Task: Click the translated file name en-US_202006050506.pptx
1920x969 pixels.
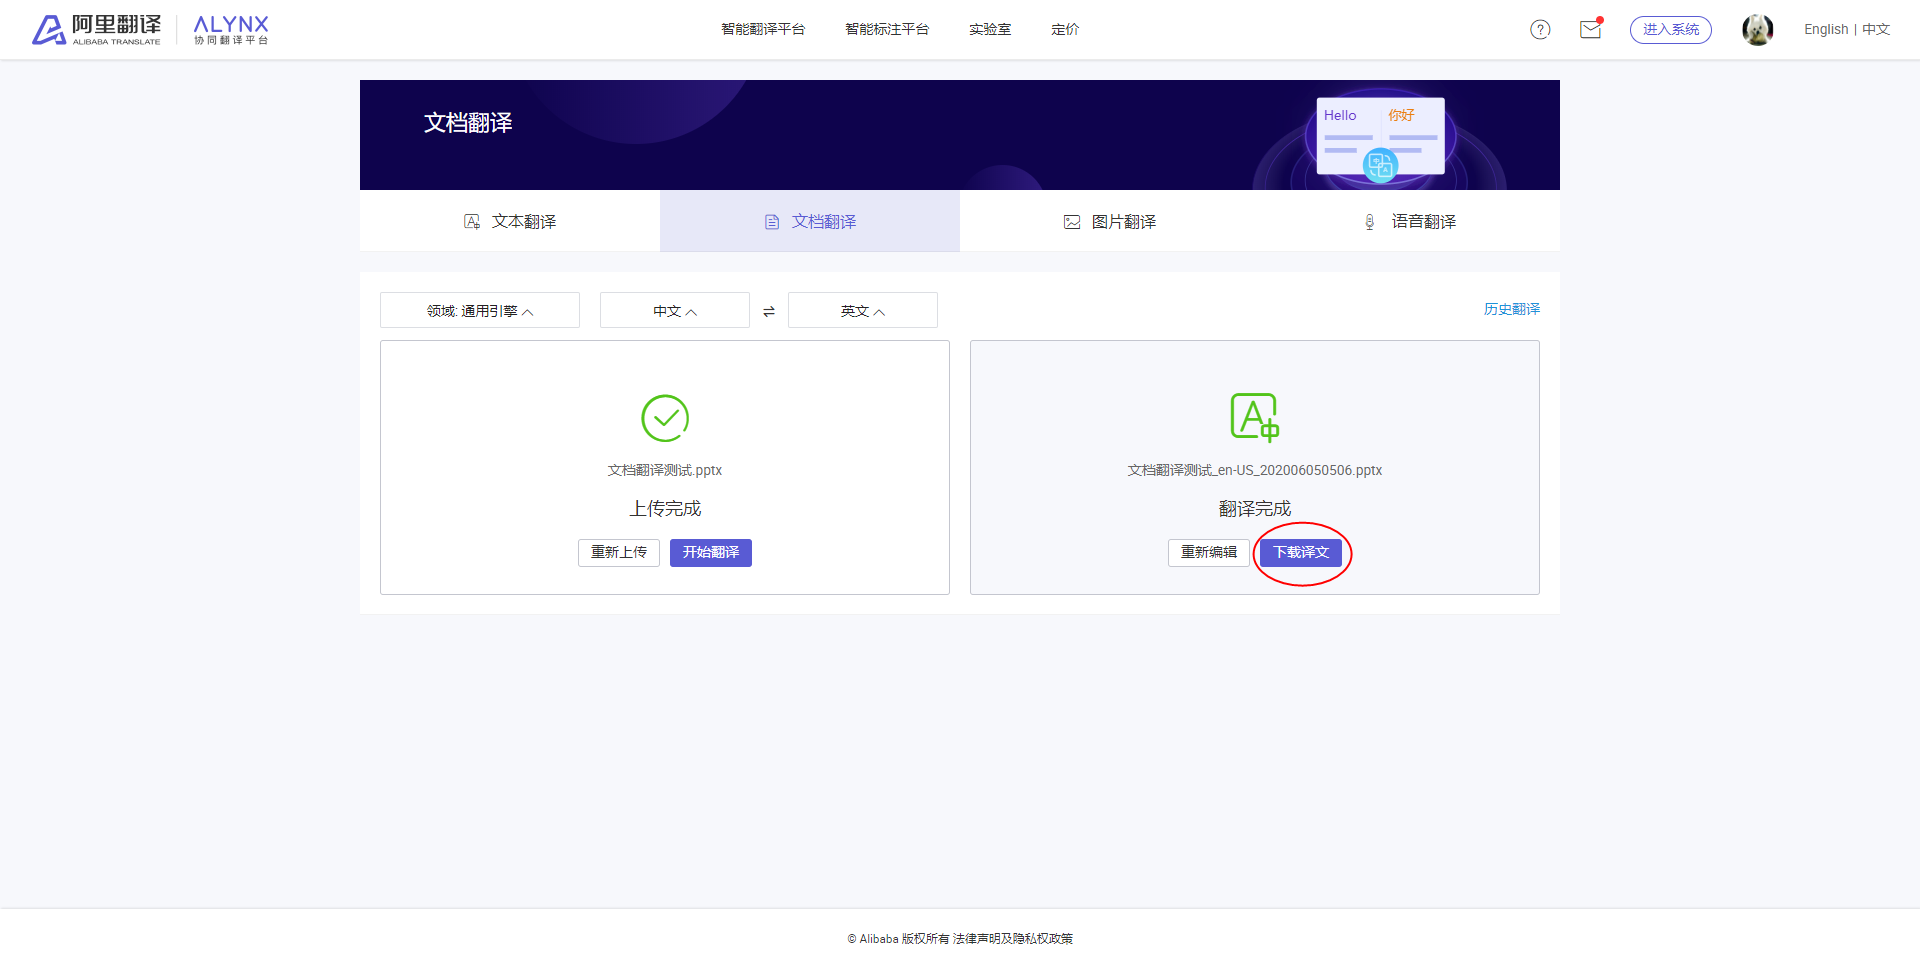Action: tap(1255, 470)
